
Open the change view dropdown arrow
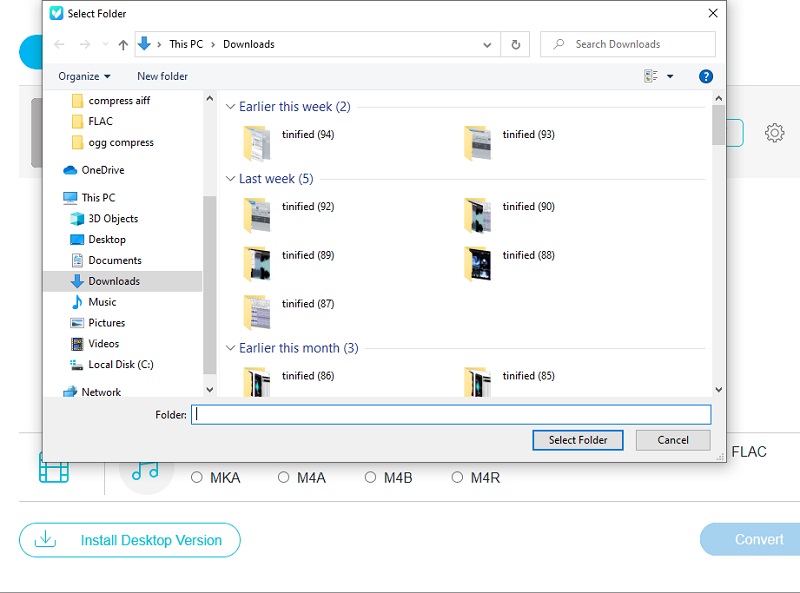coord(670,76)
